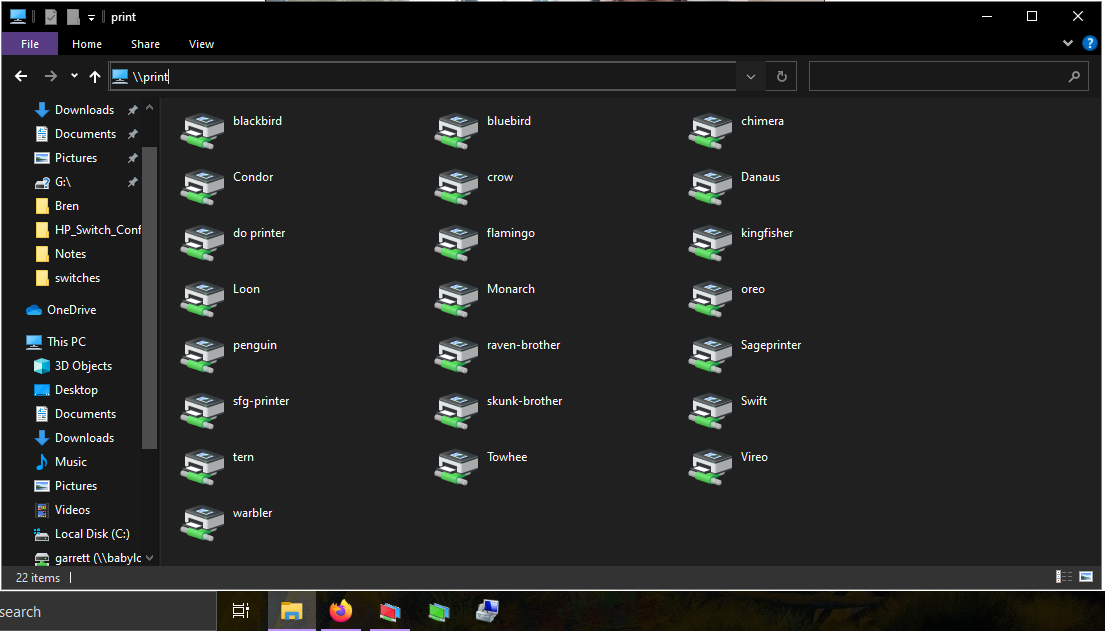This screenshot has width=1105, height=631.
Task: Go up one folder level
Action: pyautogui.click(x=95, y=76)
